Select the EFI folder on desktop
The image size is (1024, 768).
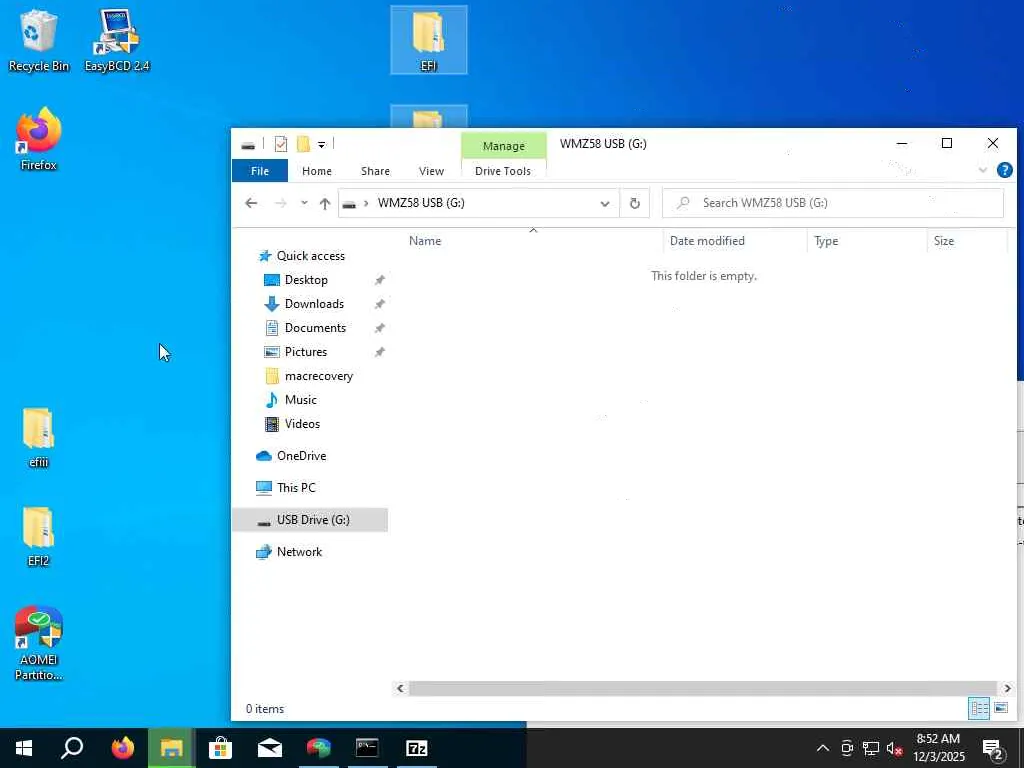(428, 40)
